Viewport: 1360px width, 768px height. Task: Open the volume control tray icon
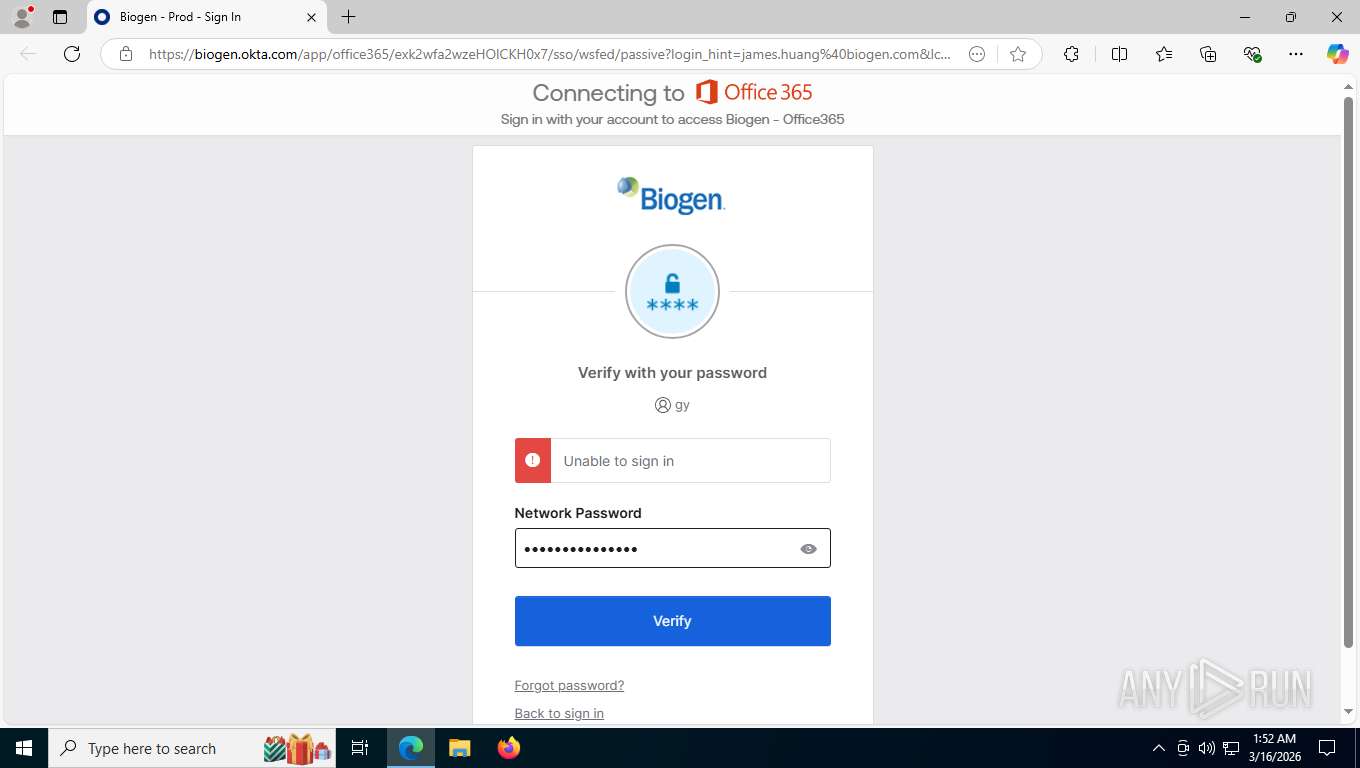point(1207,748)
